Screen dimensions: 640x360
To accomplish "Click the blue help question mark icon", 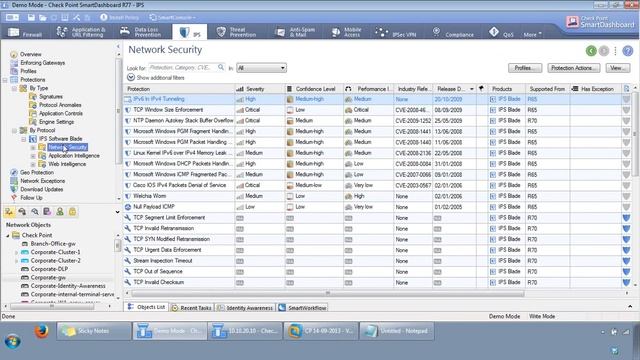I will click(628, 51).
